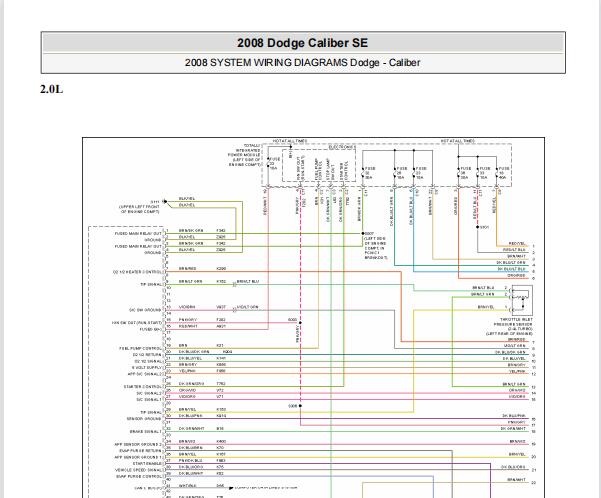Select the V72 circuit code at pin 26
This screenshot has width=601, height=498.
220,390
